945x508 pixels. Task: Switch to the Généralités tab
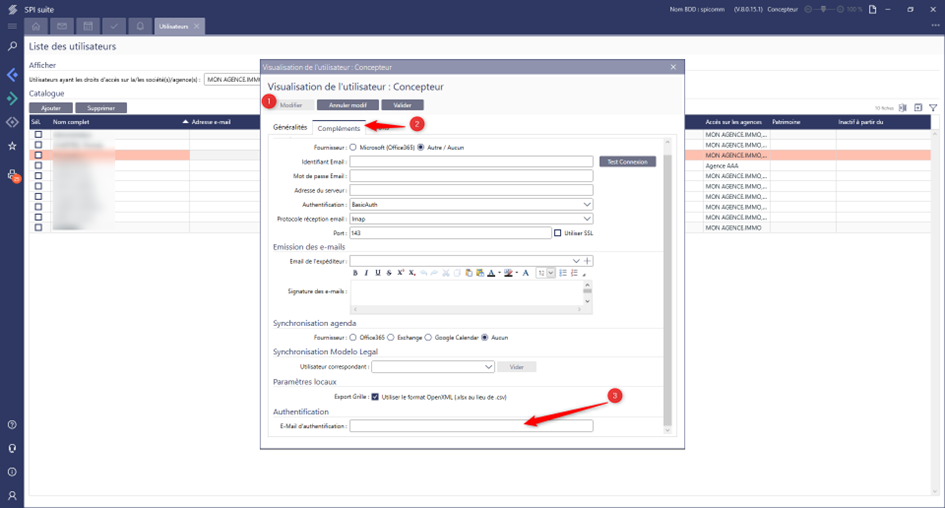(x=290, y=128)
